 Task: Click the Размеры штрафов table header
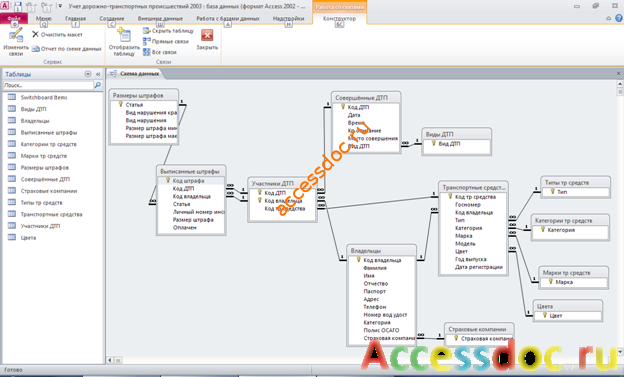(x=143, y=95)
